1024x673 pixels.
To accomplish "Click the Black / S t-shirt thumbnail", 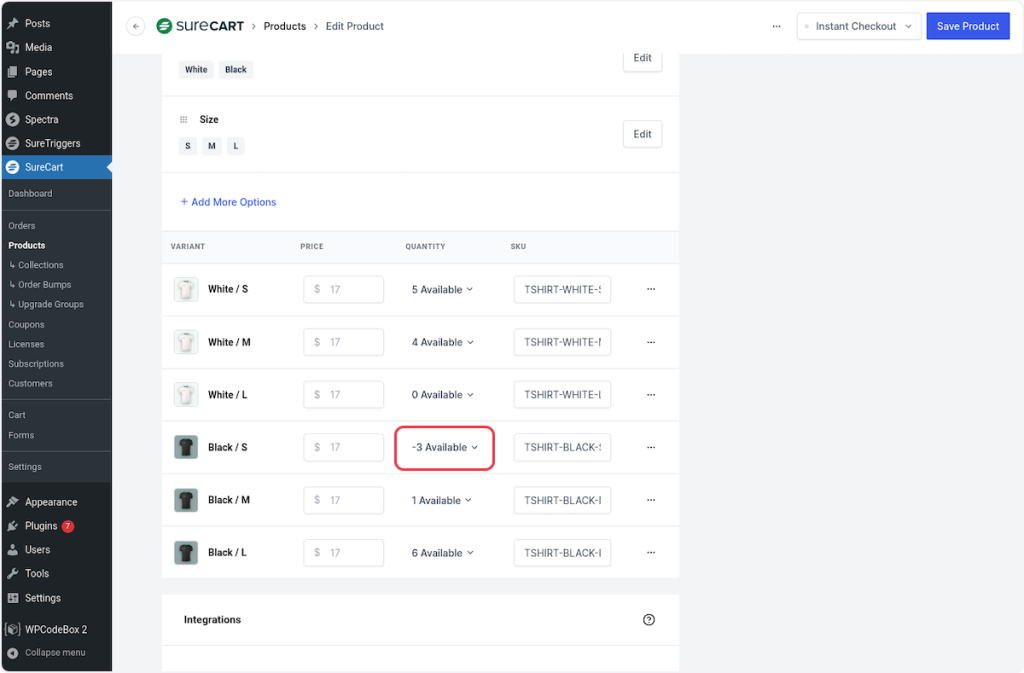I will point(186,447).
